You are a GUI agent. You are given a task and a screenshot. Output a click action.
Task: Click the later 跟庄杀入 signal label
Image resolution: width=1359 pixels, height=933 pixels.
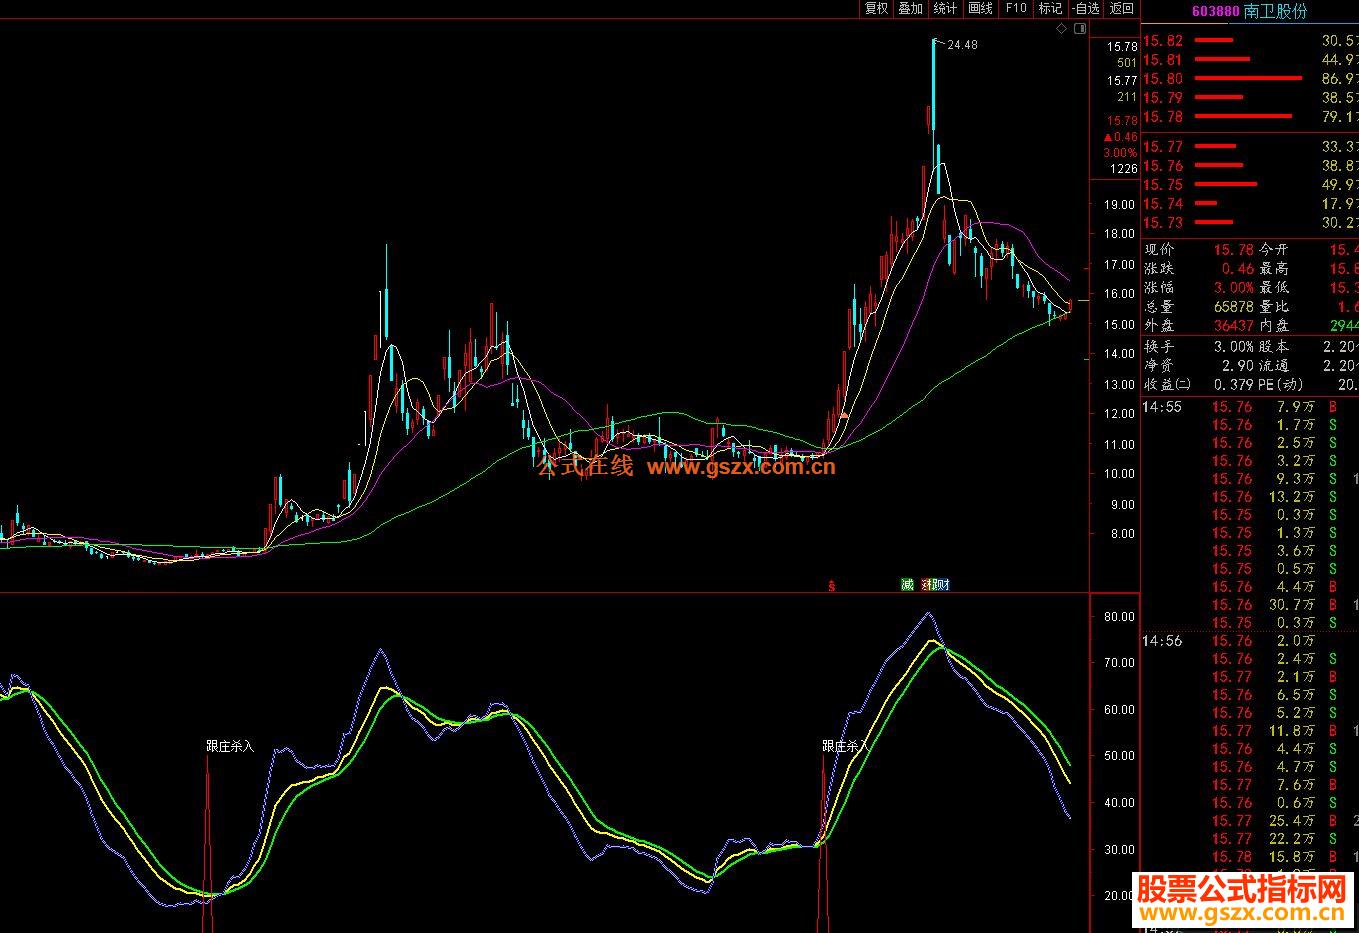846,746
